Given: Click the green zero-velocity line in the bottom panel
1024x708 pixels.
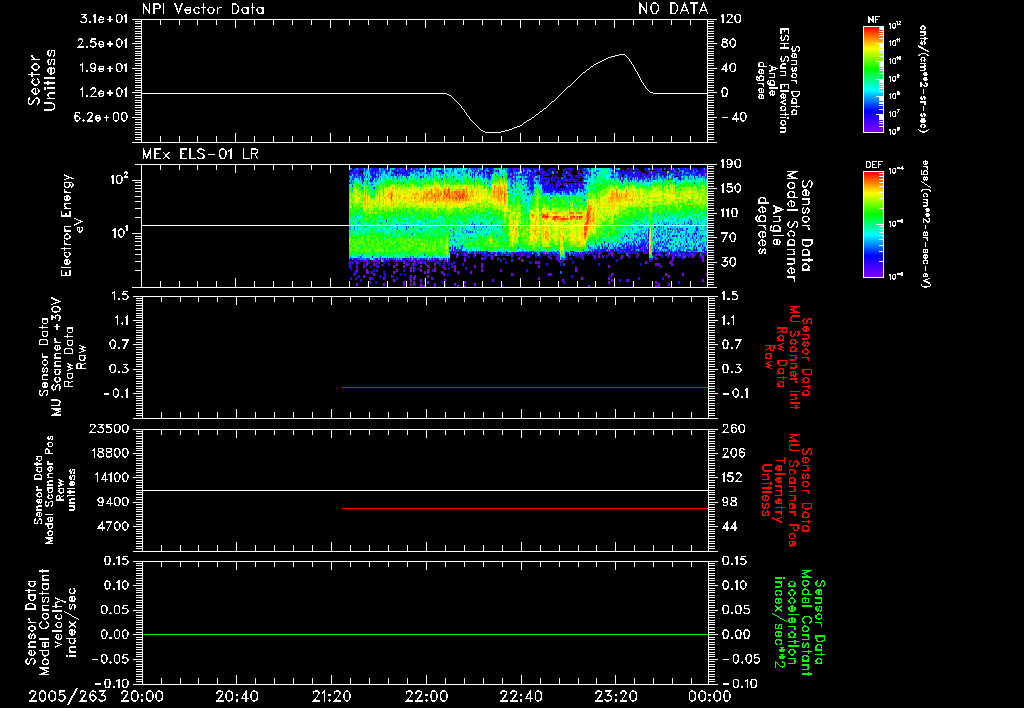Looking at the screenshot, I should click(425, 634).
